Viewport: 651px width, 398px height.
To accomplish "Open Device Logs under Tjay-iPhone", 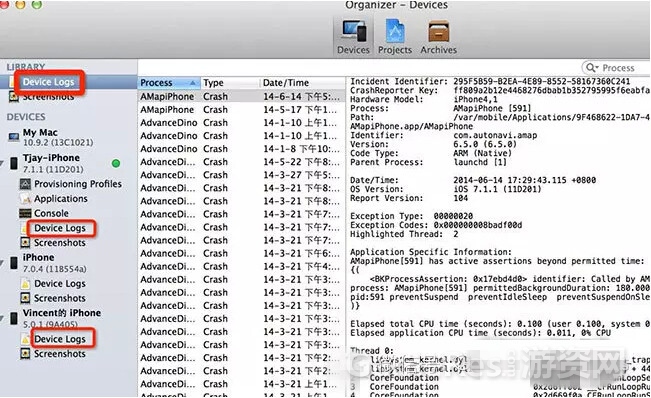I will (60, 228).
